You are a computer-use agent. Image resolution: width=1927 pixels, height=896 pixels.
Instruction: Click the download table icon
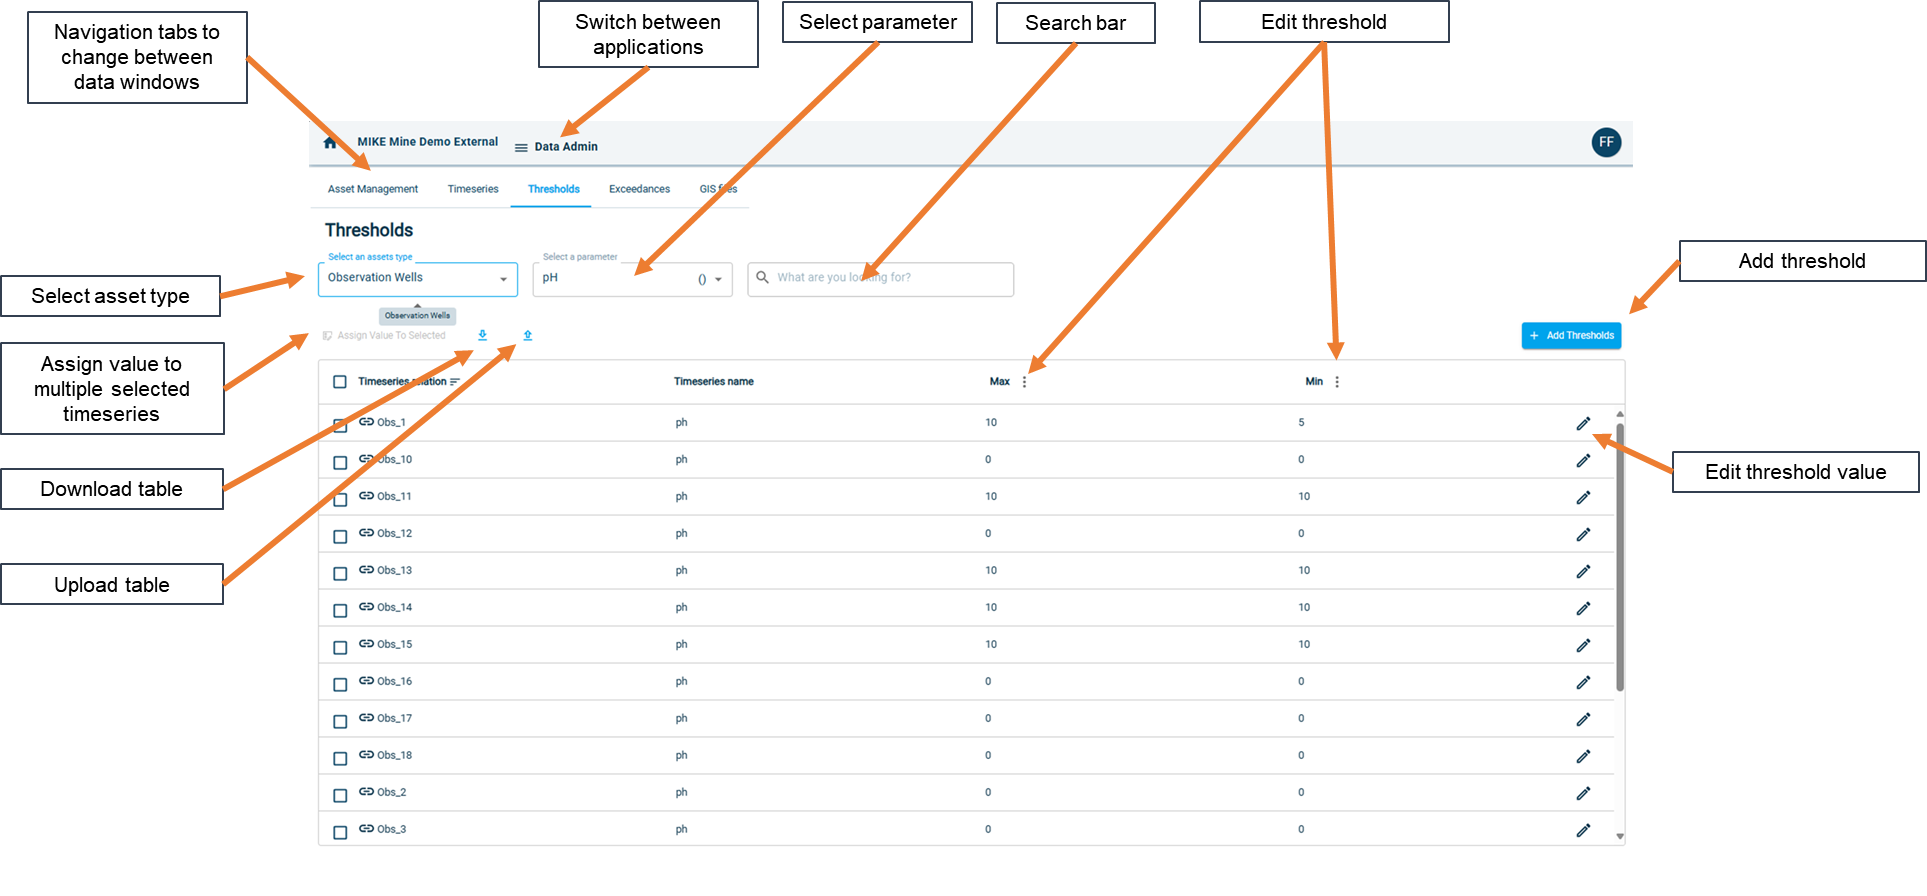483,335
